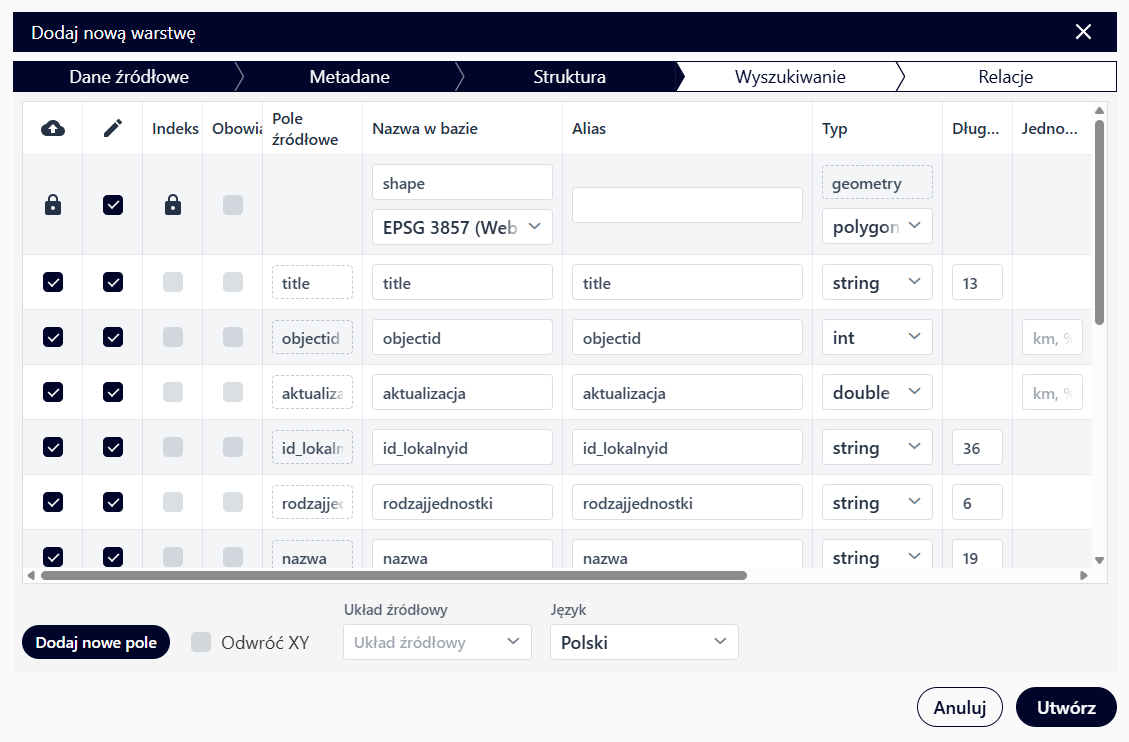
Task: Click the scroll down arrow of table
Action: (1099, 561)
